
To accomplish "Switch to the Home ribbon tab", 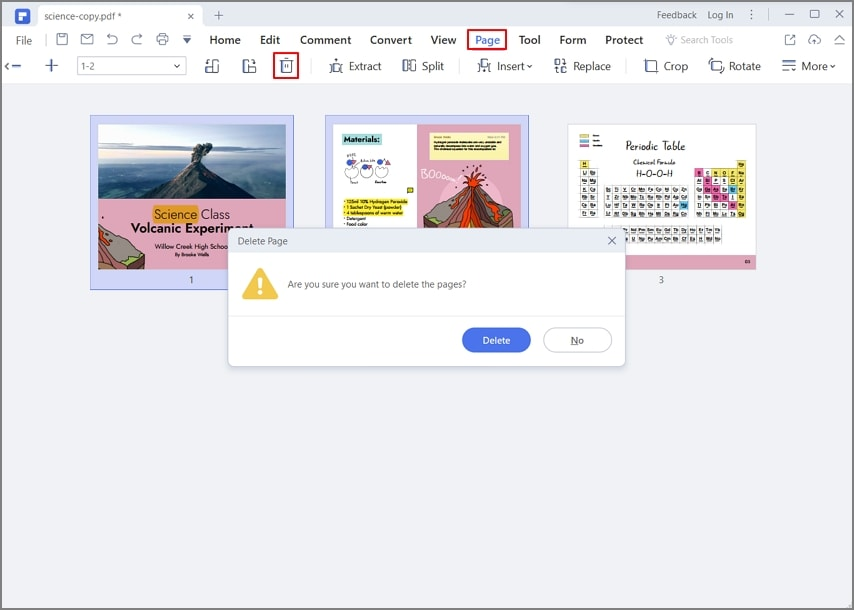I will 224,40.
